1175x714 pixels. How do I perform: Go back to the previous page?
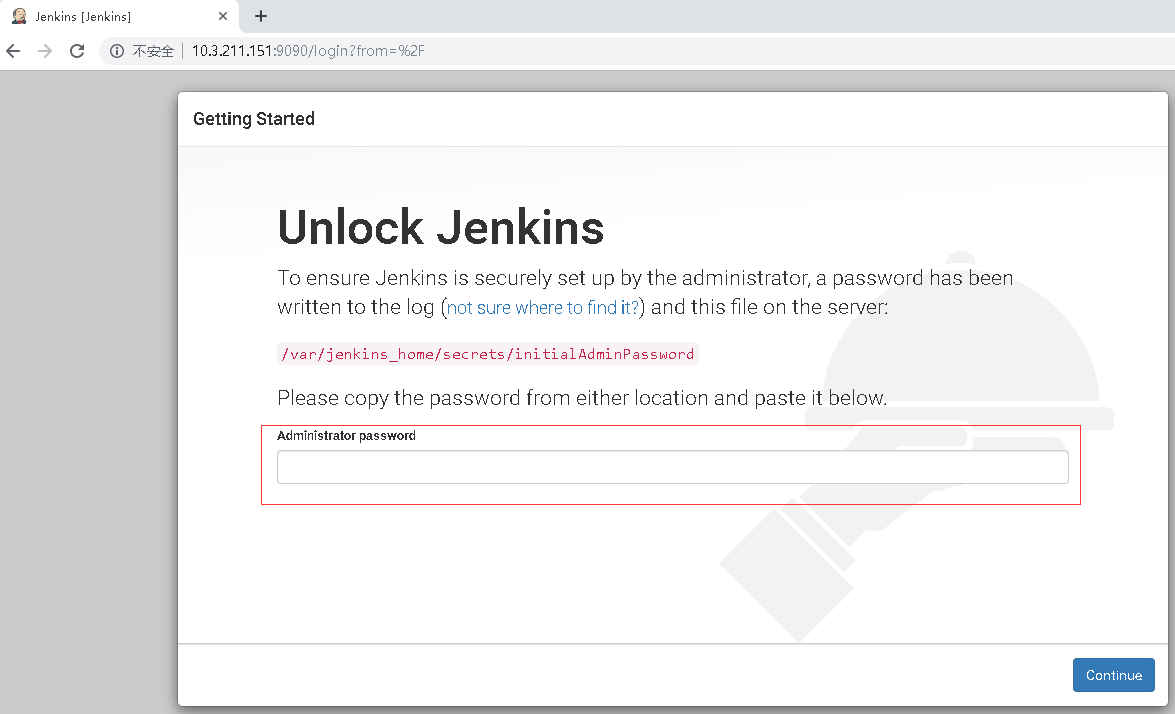click(13, 51)
